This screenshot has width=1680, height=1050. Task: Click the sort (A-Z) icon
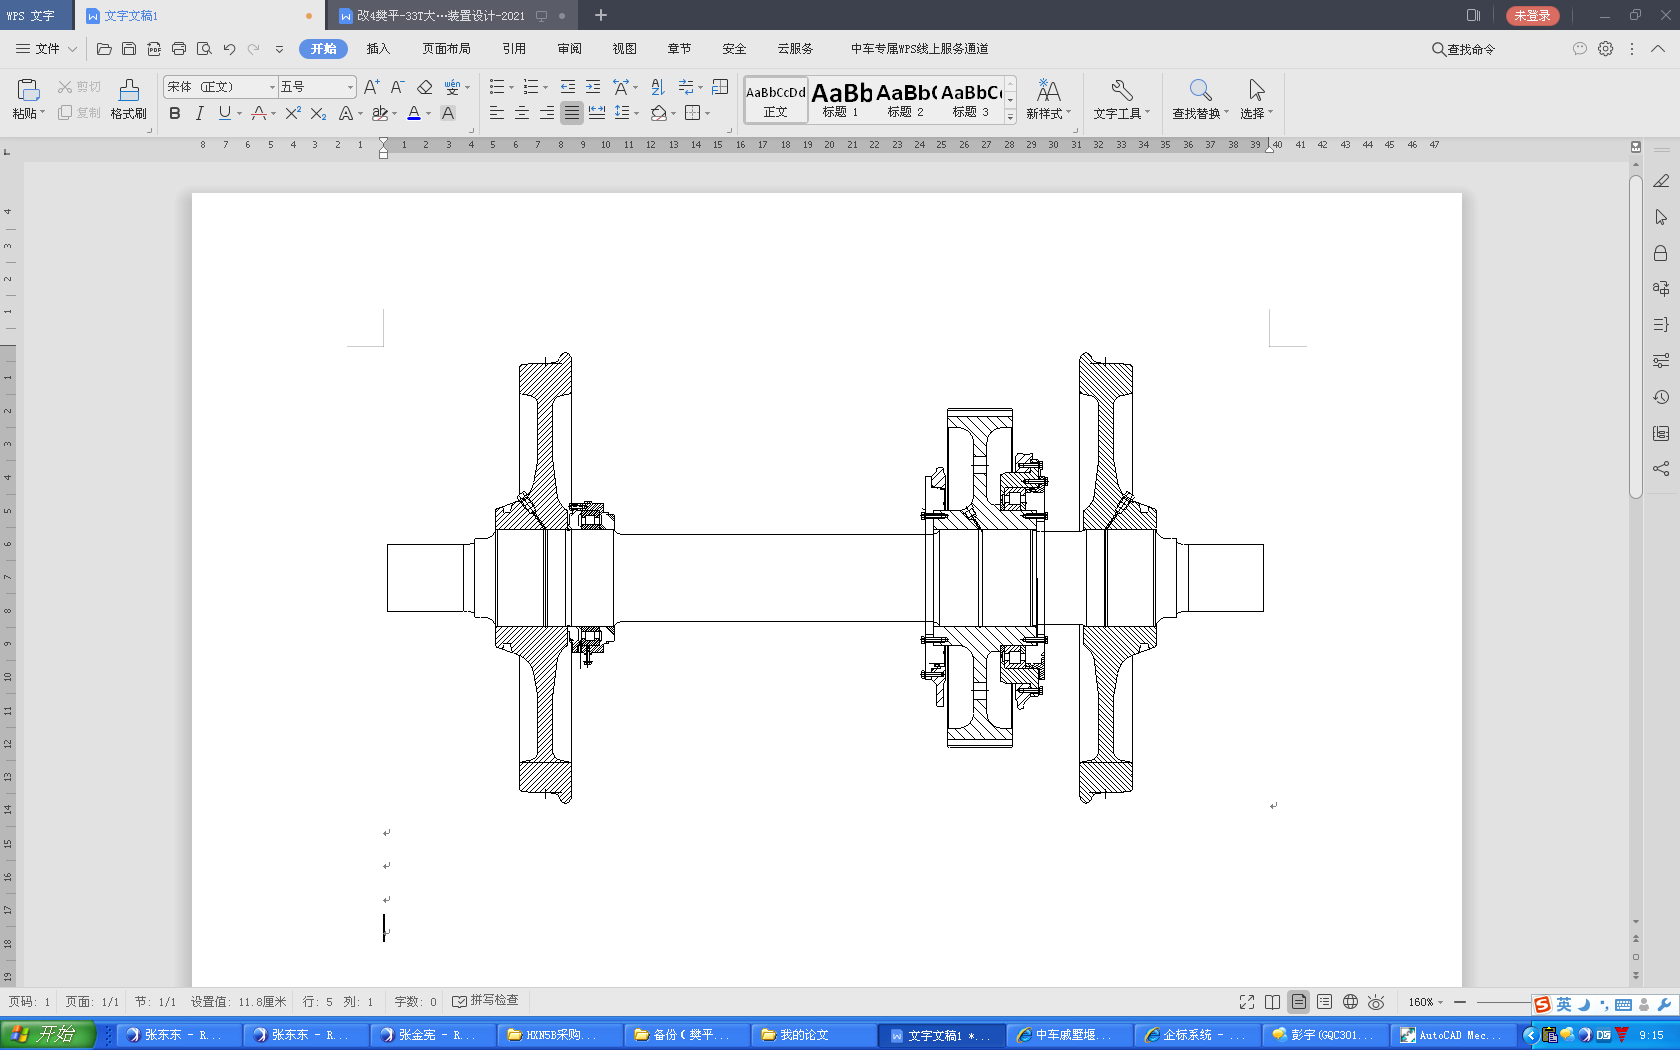pyautogui.click(x=657, y=87)
